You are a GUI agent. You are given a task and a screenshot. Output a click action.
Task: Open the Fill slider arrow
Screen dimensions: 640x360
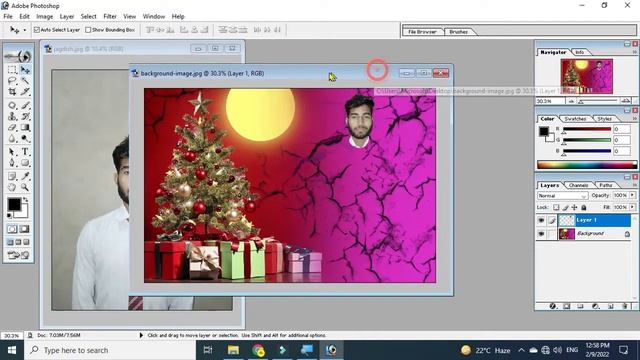[x=632, y=207]
